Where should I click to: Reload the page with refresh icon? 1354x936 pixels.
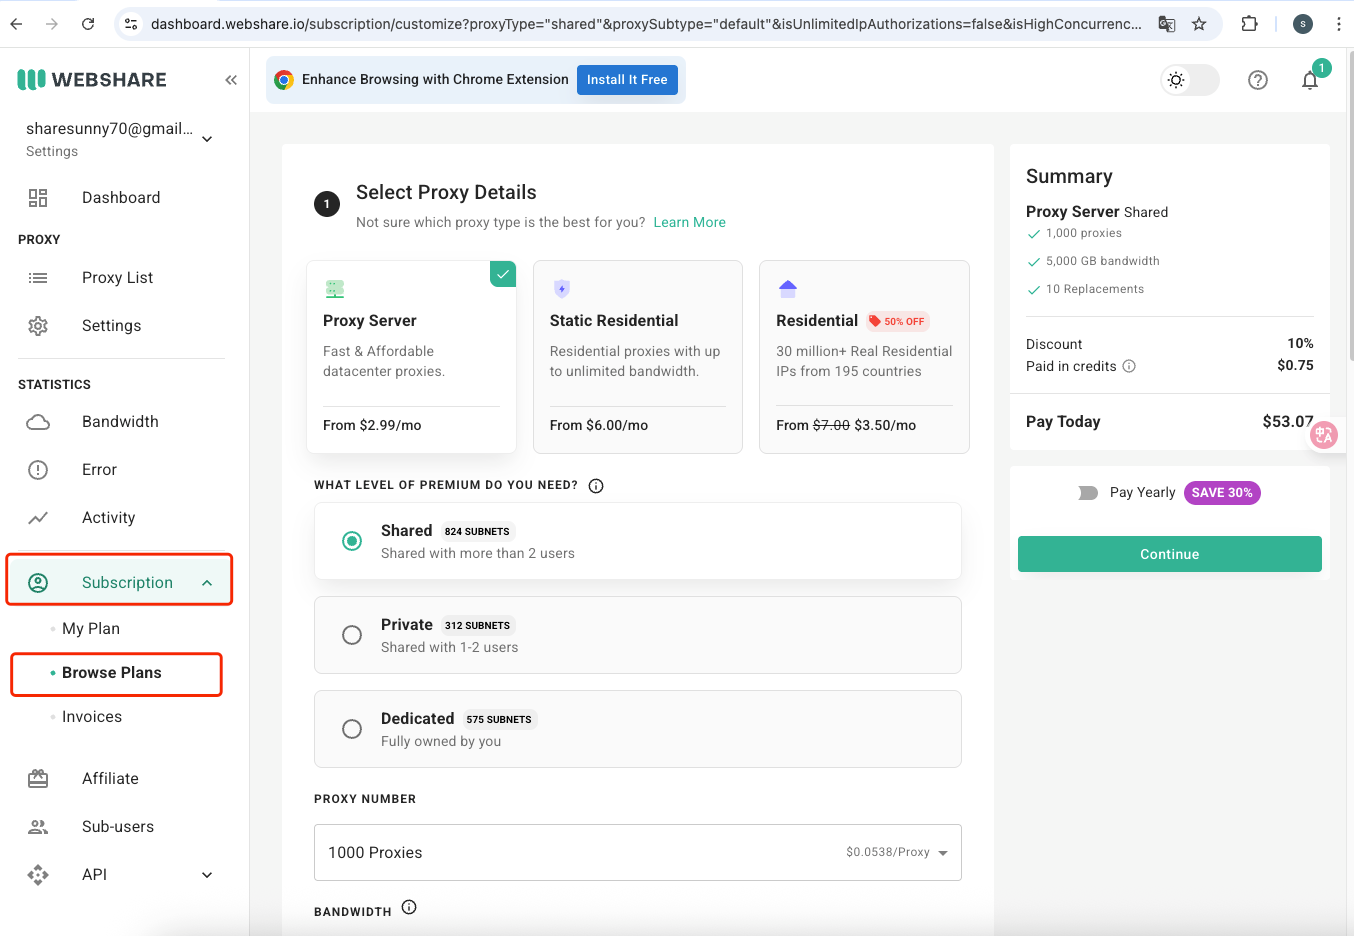[88, 24]
